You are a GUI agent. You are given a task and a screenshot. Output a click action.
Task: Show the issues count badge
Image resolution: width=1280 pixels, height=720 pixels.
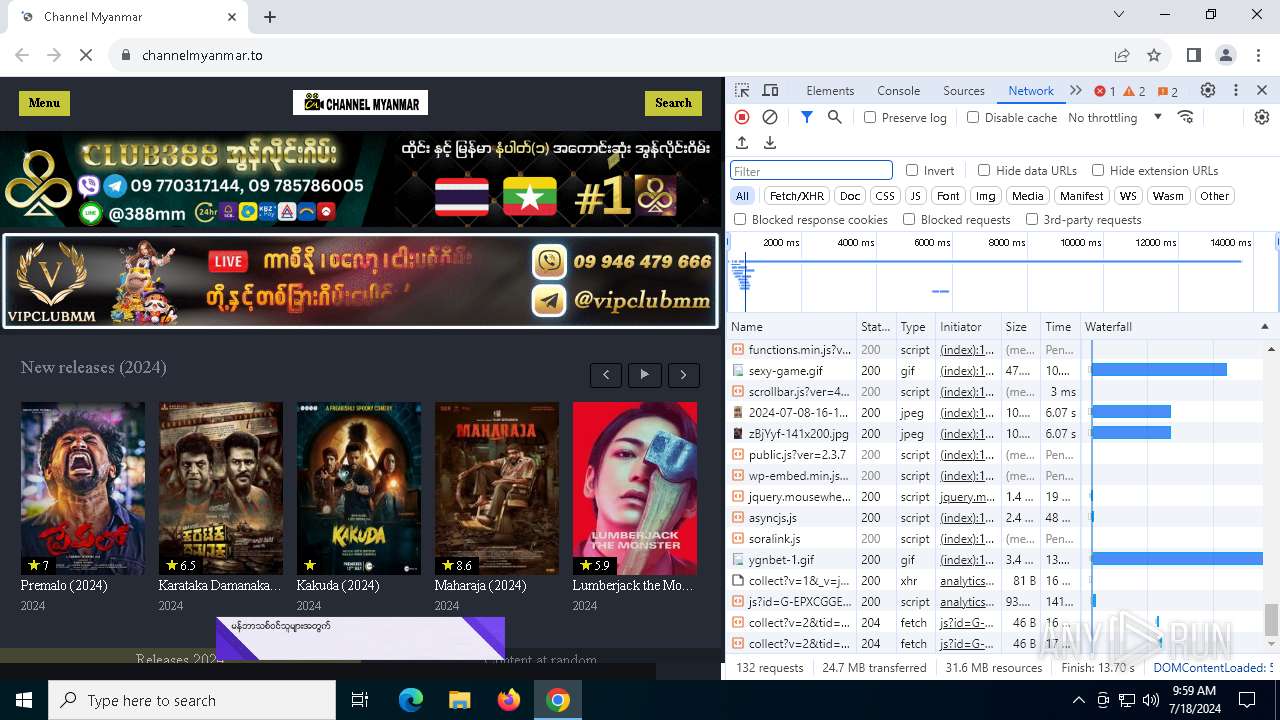pos(1168,91)
